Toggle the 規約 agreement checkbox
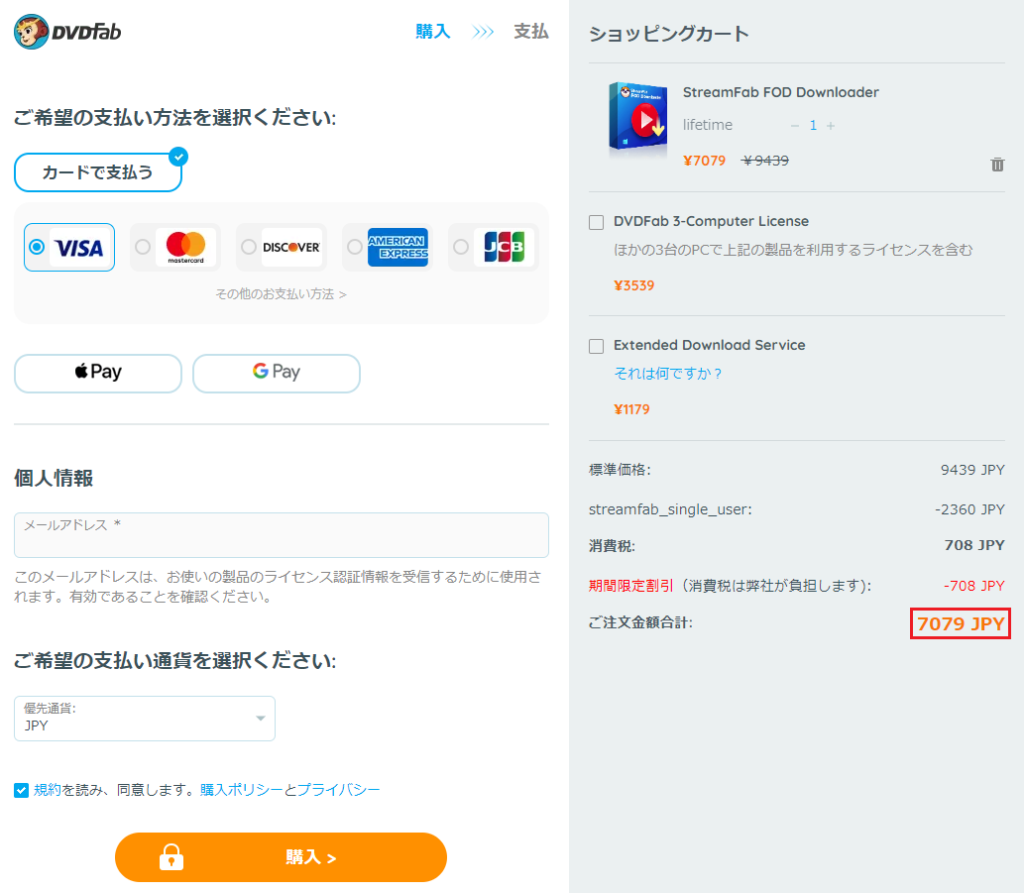 coord(22,790)
